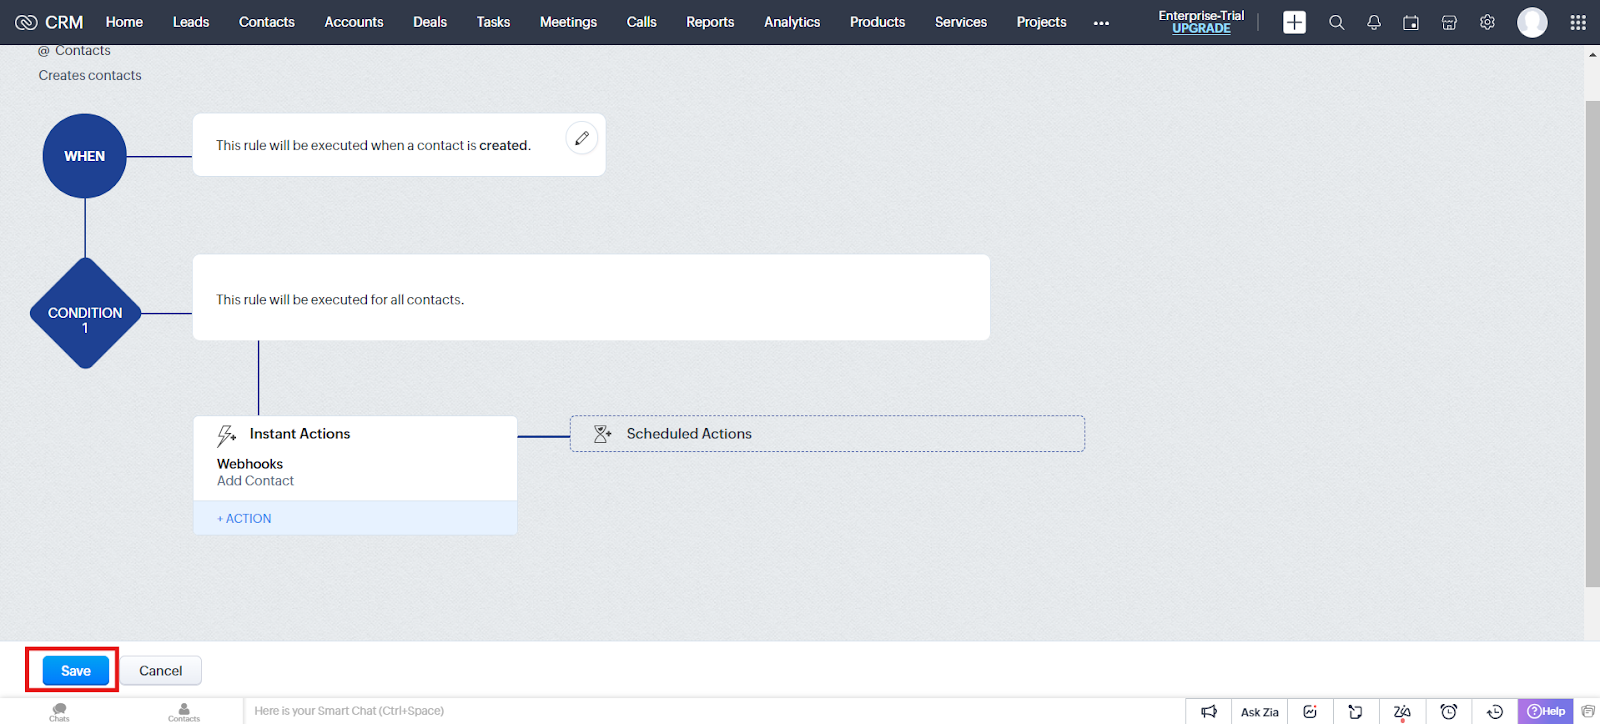Open the Calls tab

[x=642, y=22]
